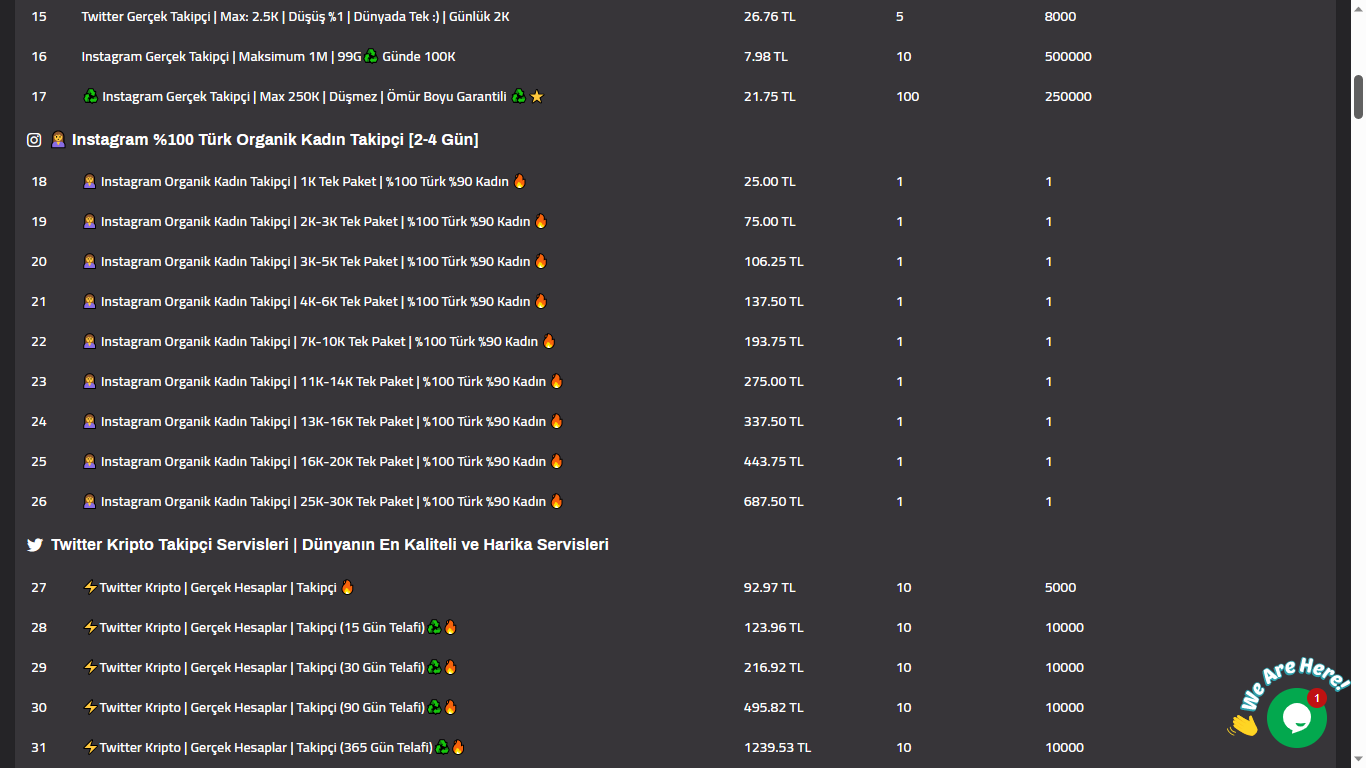Click the woman emoji in Instagram Türk Organik heading
Viewport: 1366px width, 768px height.
click(58, 140)
